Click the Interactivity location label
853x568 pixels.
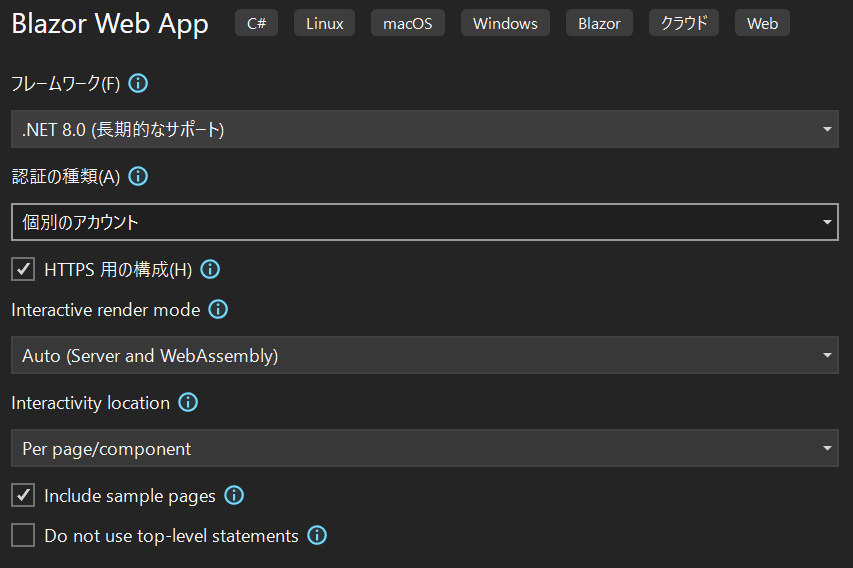tap(90, 403)
